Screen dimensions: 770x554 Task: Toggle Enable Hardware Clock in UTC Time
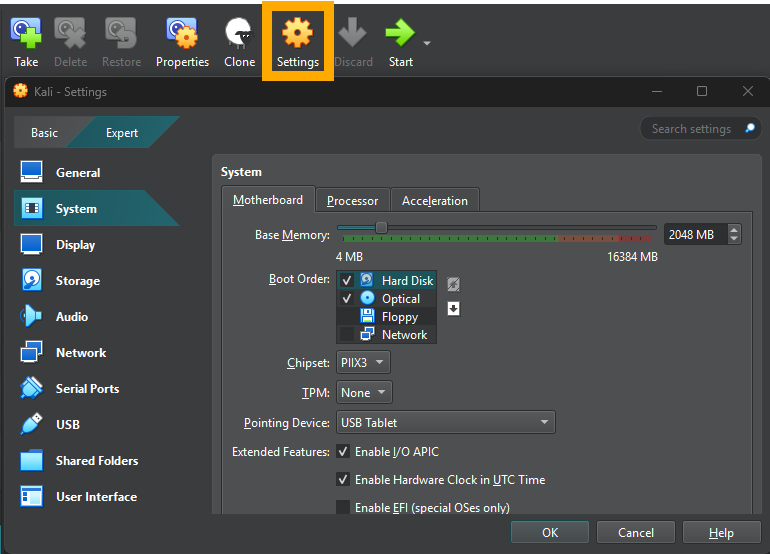click(343, 479)
